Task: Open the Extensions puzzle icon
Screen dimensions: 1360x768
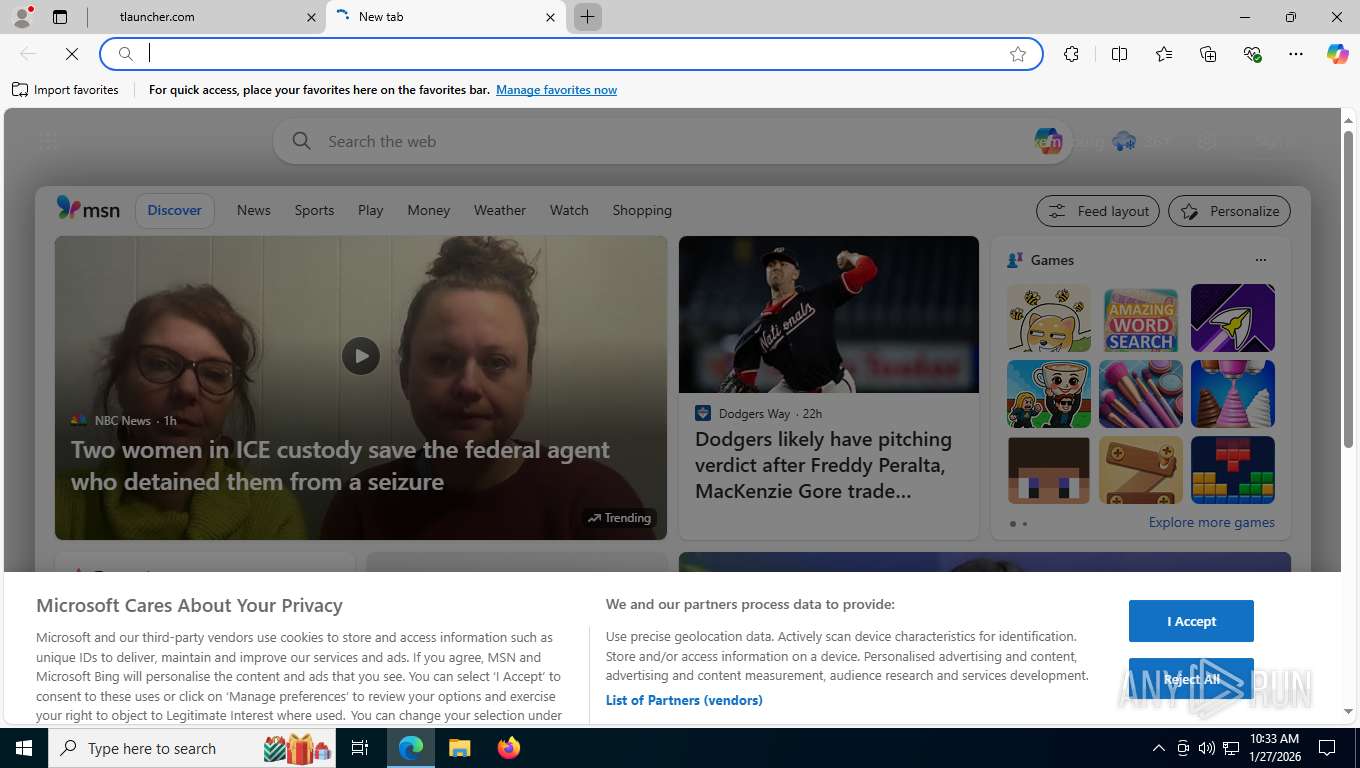Action: click(1072, 54)
